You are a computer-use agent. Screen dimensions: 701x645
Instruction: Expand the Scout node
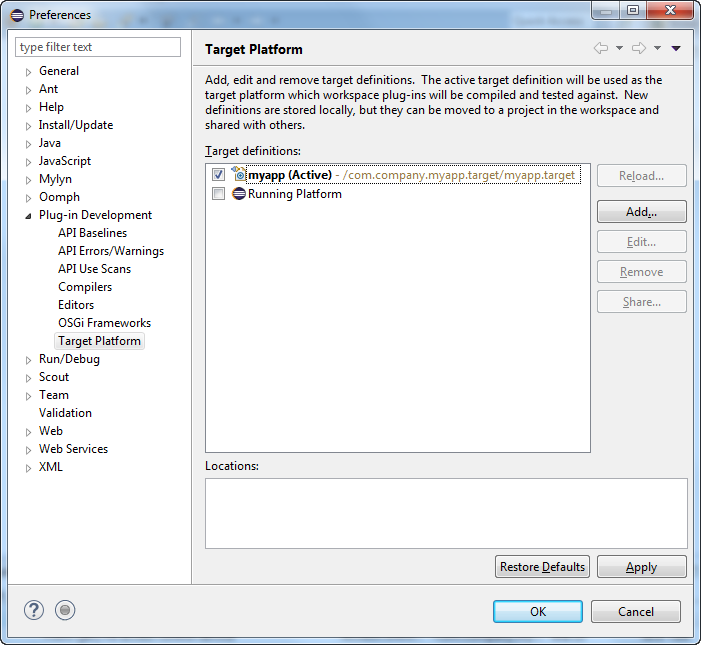click(x=28, y=378)
